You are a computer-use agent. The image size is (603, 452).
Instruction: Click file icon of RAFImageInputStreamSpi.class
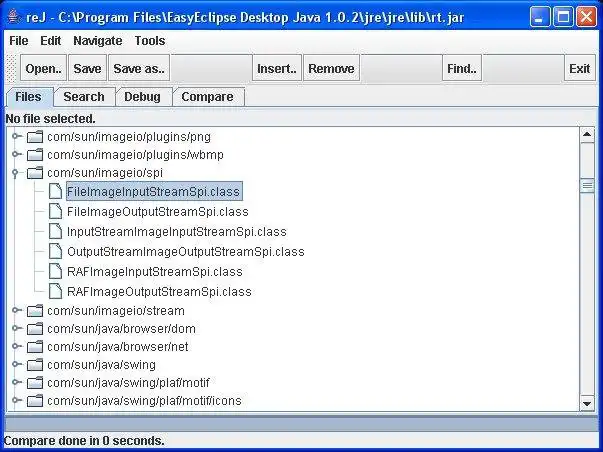[55, 271]
